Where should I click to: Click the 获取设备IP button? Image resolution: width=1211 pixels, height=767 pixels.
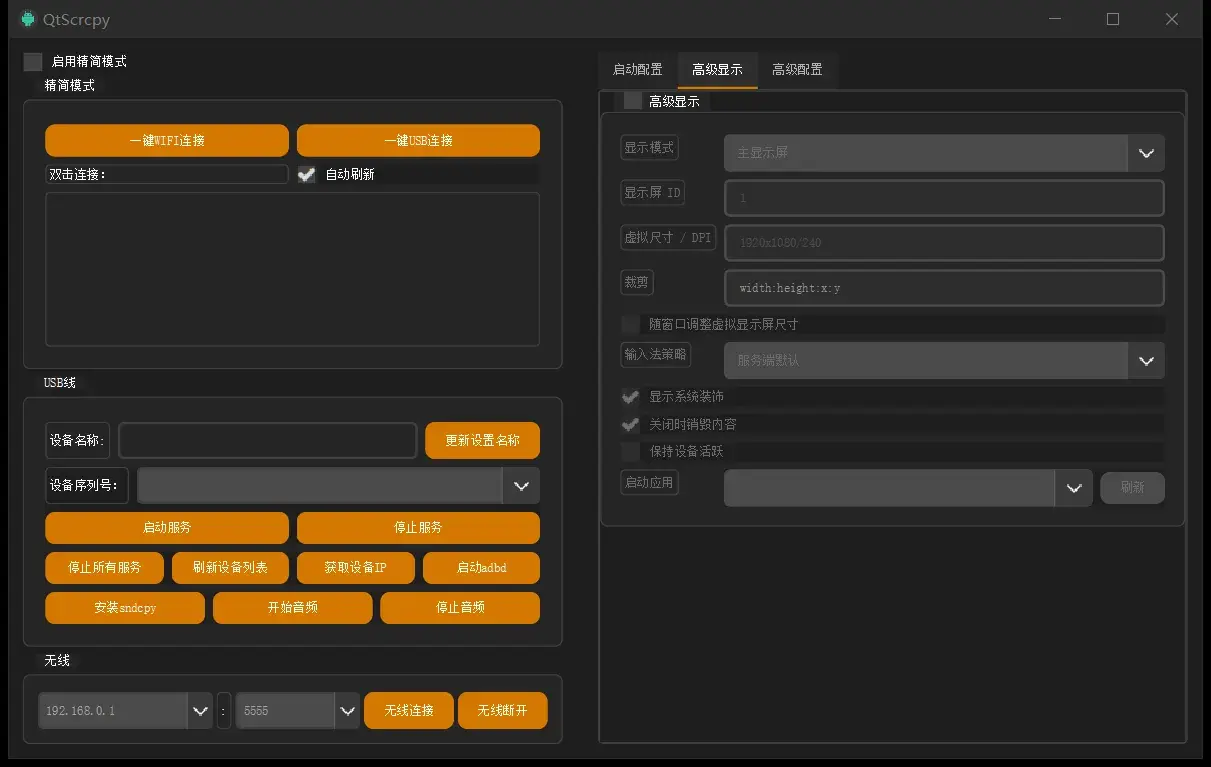coord(355,568)
